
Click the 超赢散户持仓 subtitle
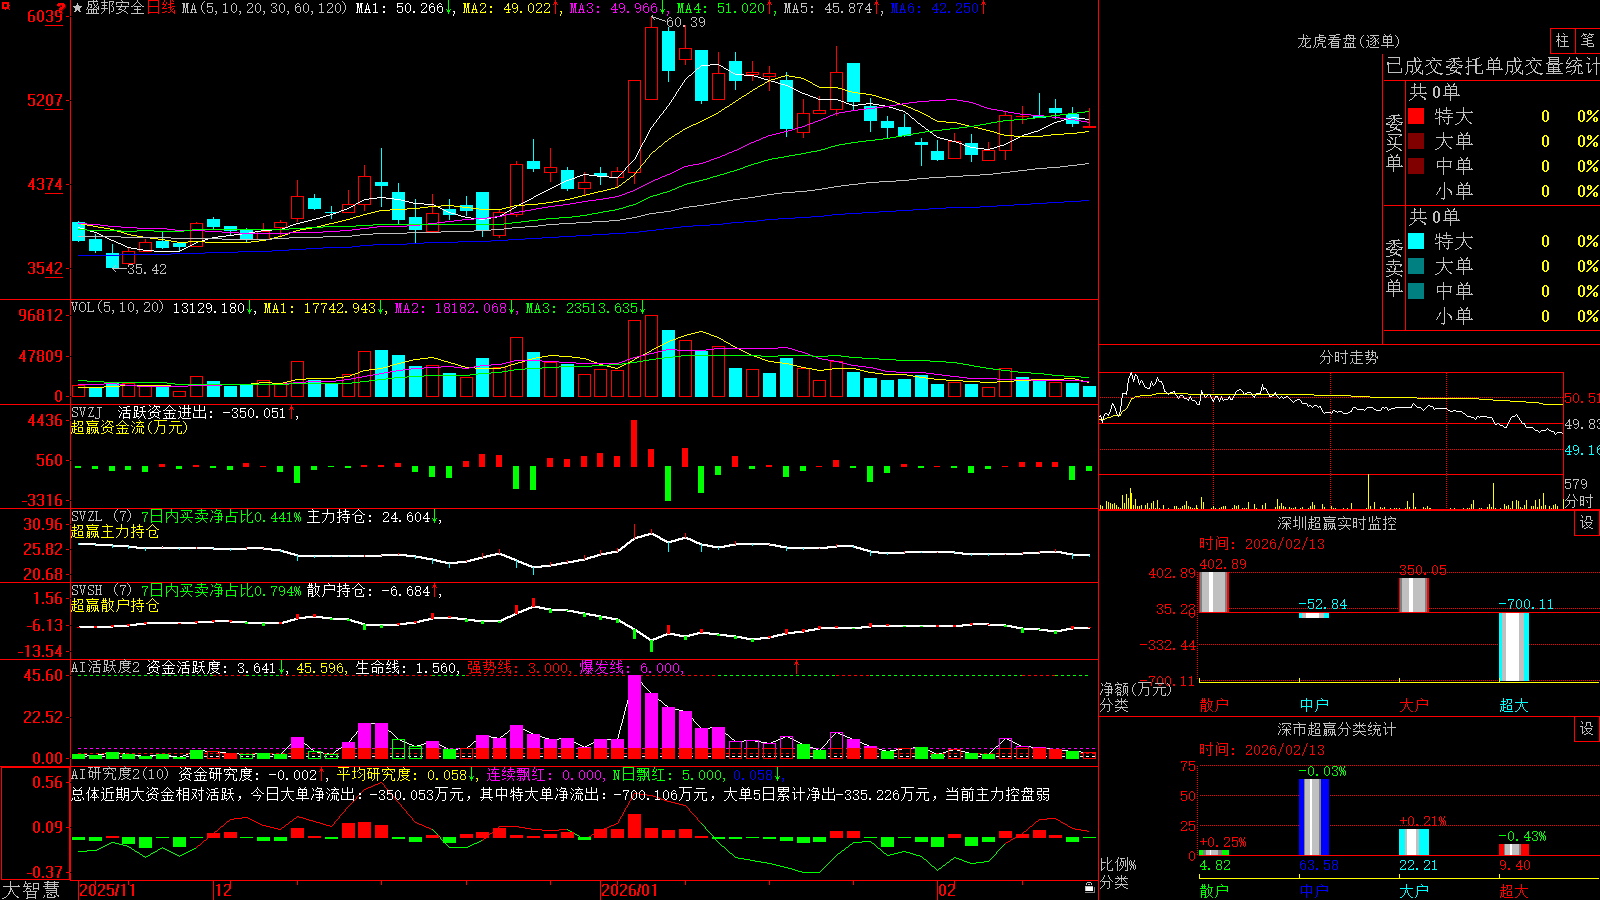(115, 605)
